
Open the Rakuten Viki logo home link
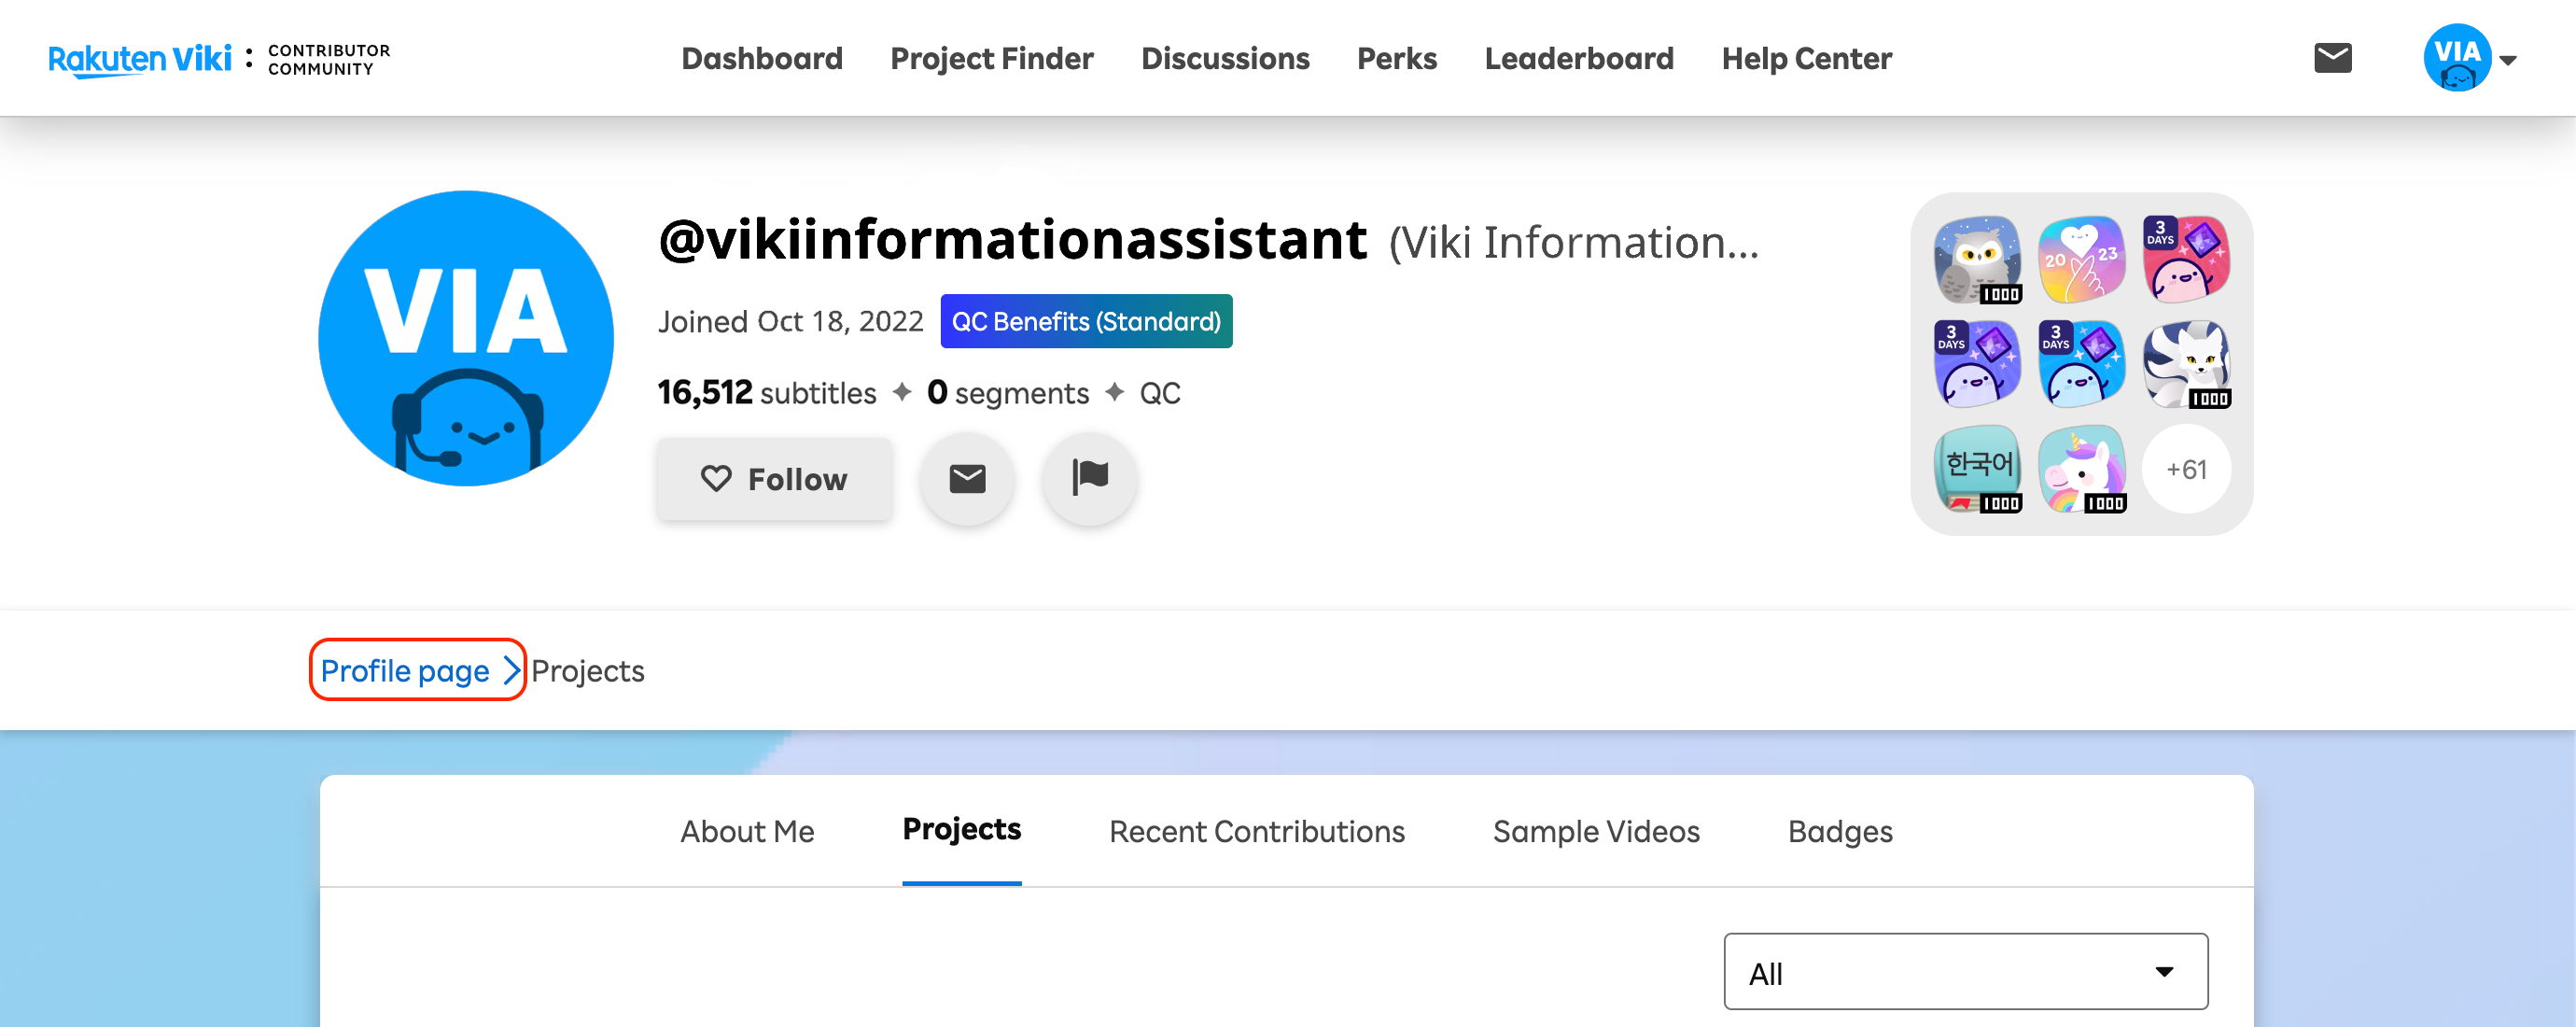pos(140,59)
